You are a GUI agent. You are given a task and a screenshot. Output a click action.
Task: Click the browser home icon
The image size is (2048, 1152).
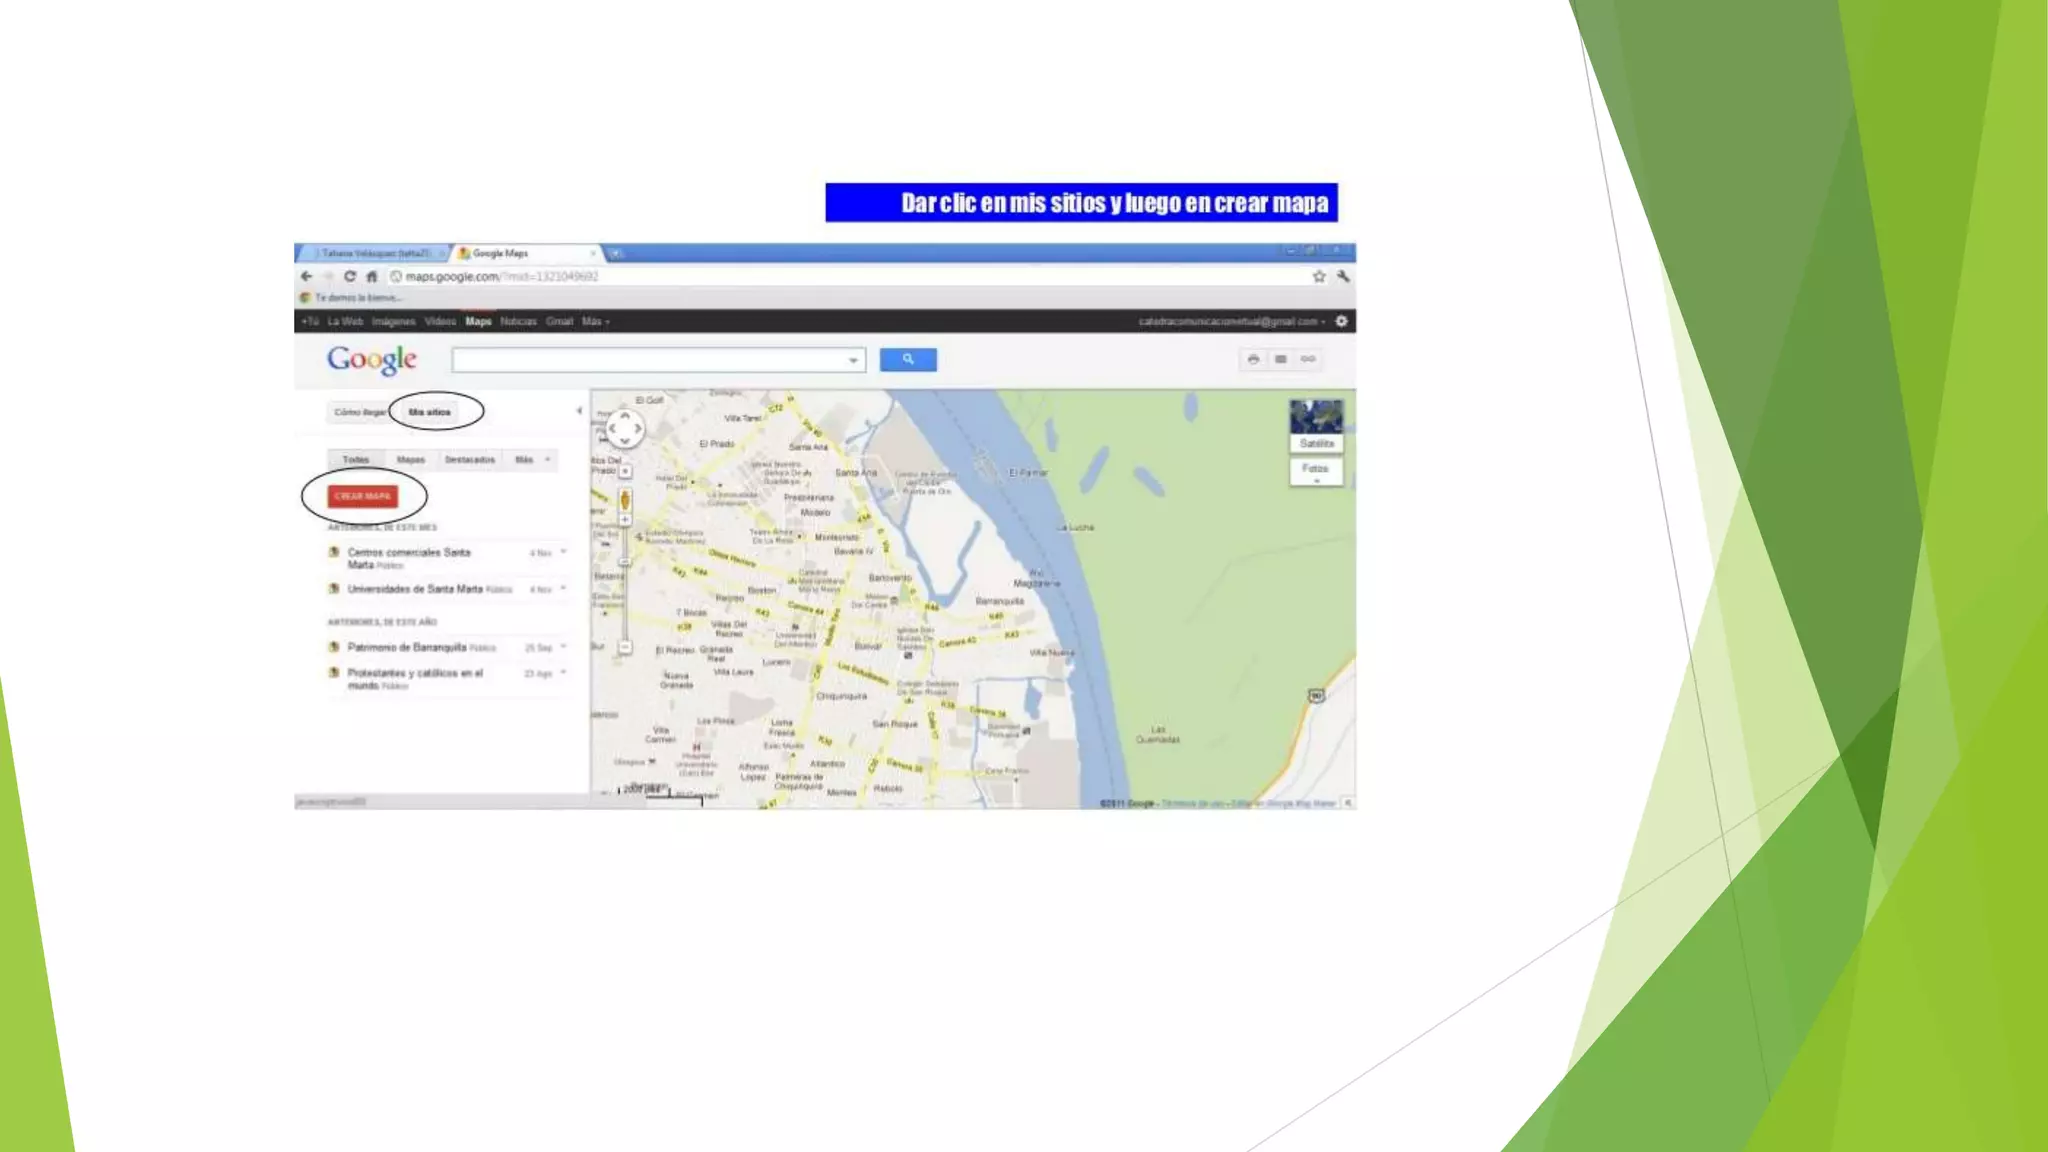click(x=372, y=277)
